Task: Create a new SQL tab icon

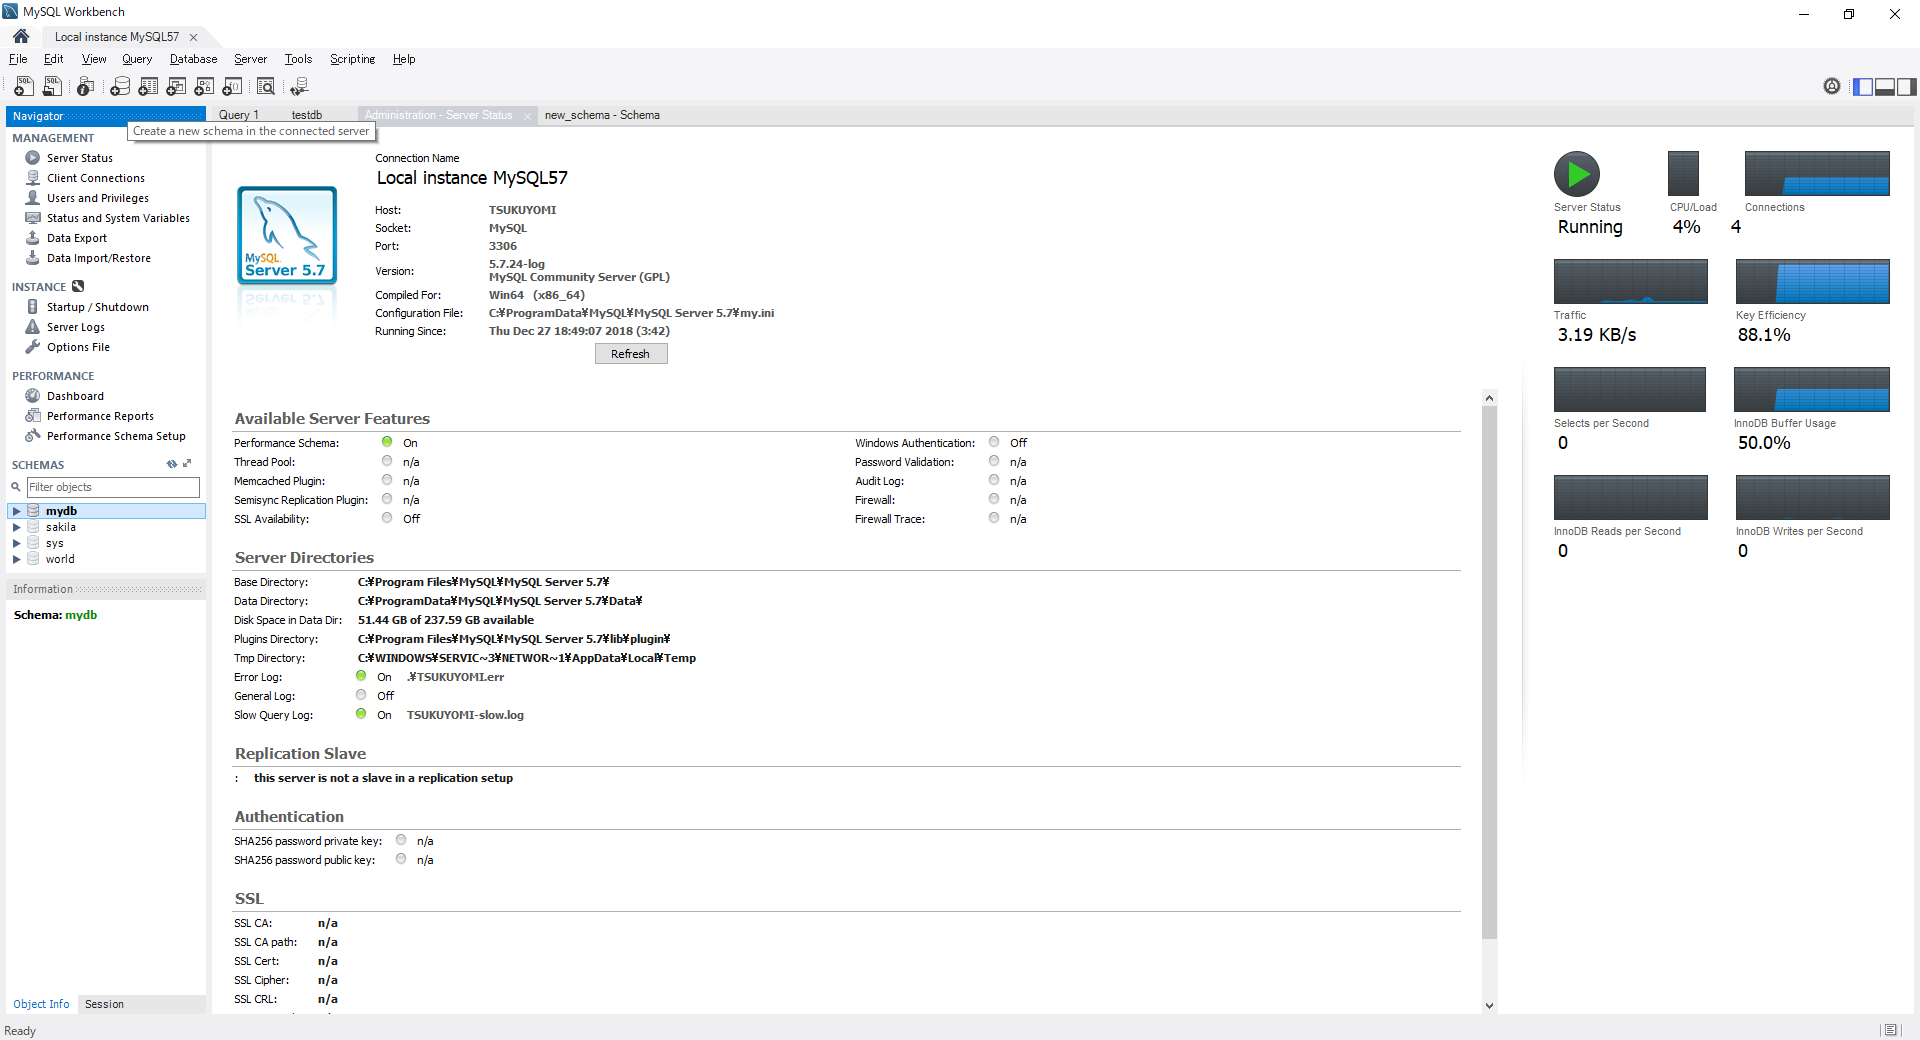Action: [x=24, y=87]
